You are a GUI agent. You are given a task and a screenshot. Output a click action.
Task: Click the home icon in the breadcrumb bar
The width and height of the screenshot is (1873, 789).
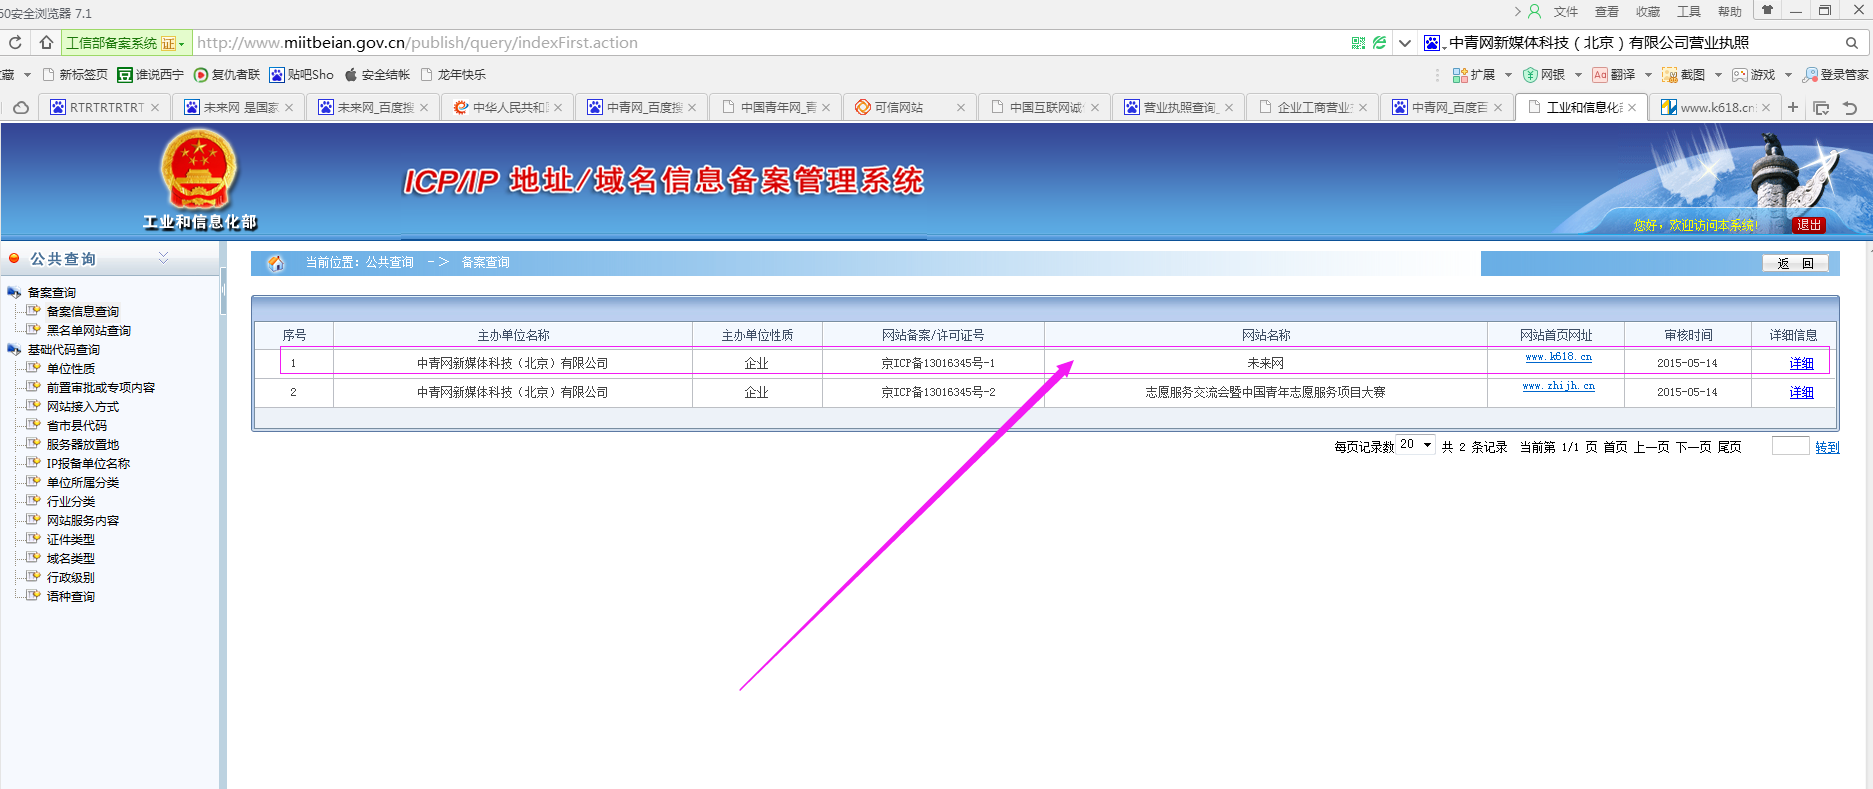coord(276,263)
